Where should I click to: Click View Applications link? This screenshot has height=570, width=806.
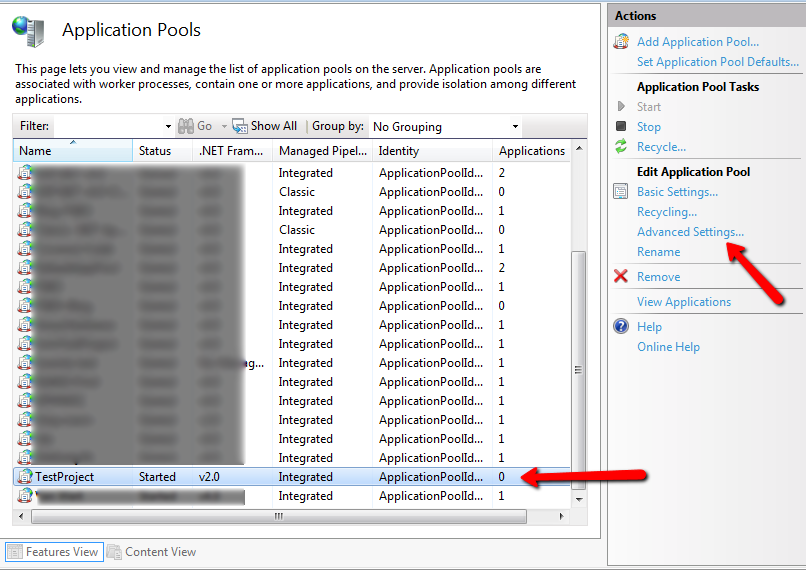(x=684, y=302)
